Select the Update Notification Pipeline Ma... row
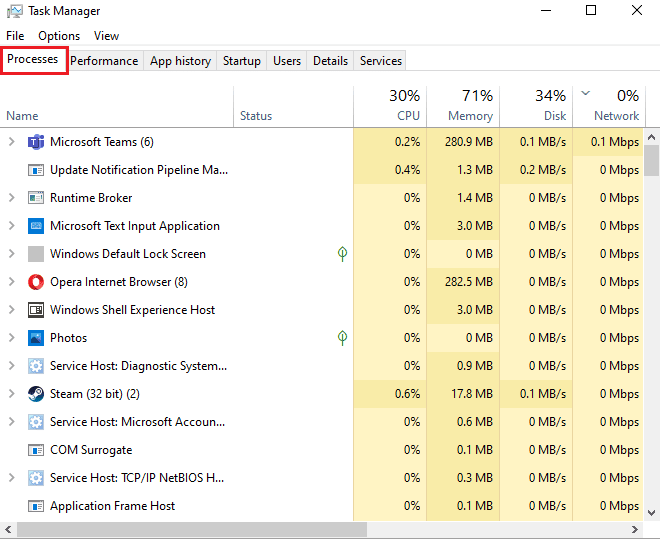This screenshot has height=539, width=660. click(x=322, y=170)
